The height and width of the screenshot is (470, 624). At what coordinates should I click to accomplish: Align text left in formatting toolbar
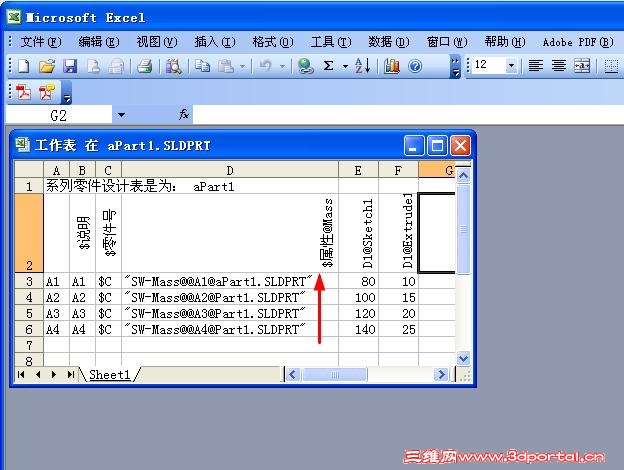click(536, 66)
